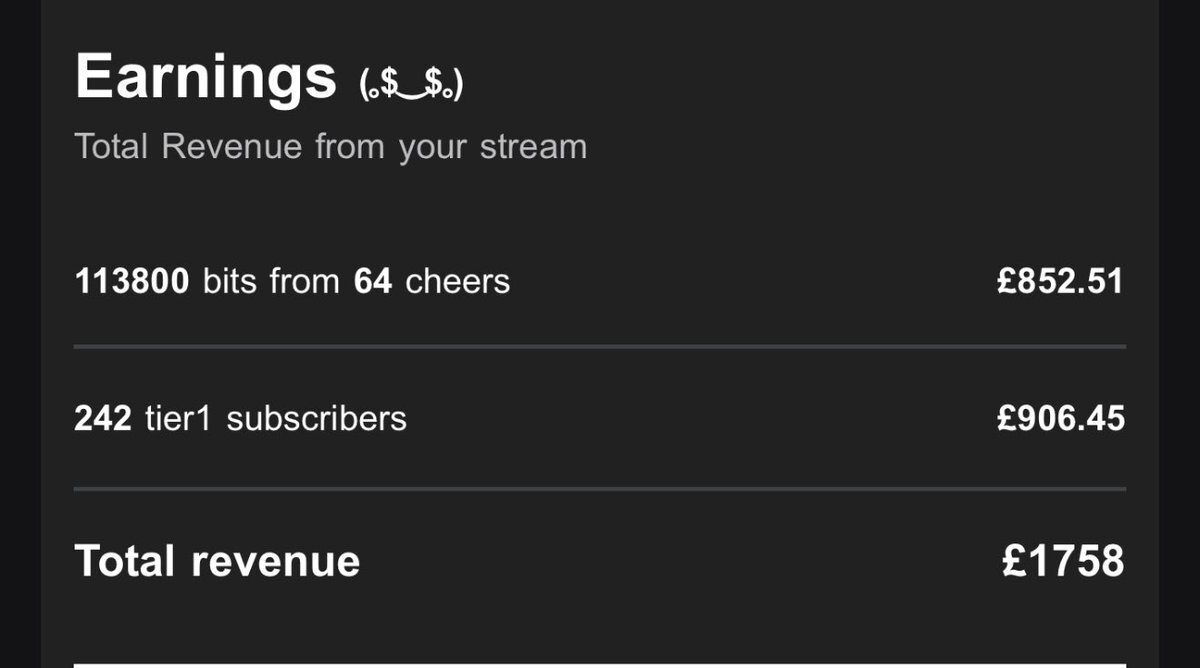1200x668 pixels.
Task: Click the word 'Revenue' in the subtitle
Action: coord(232,147)
